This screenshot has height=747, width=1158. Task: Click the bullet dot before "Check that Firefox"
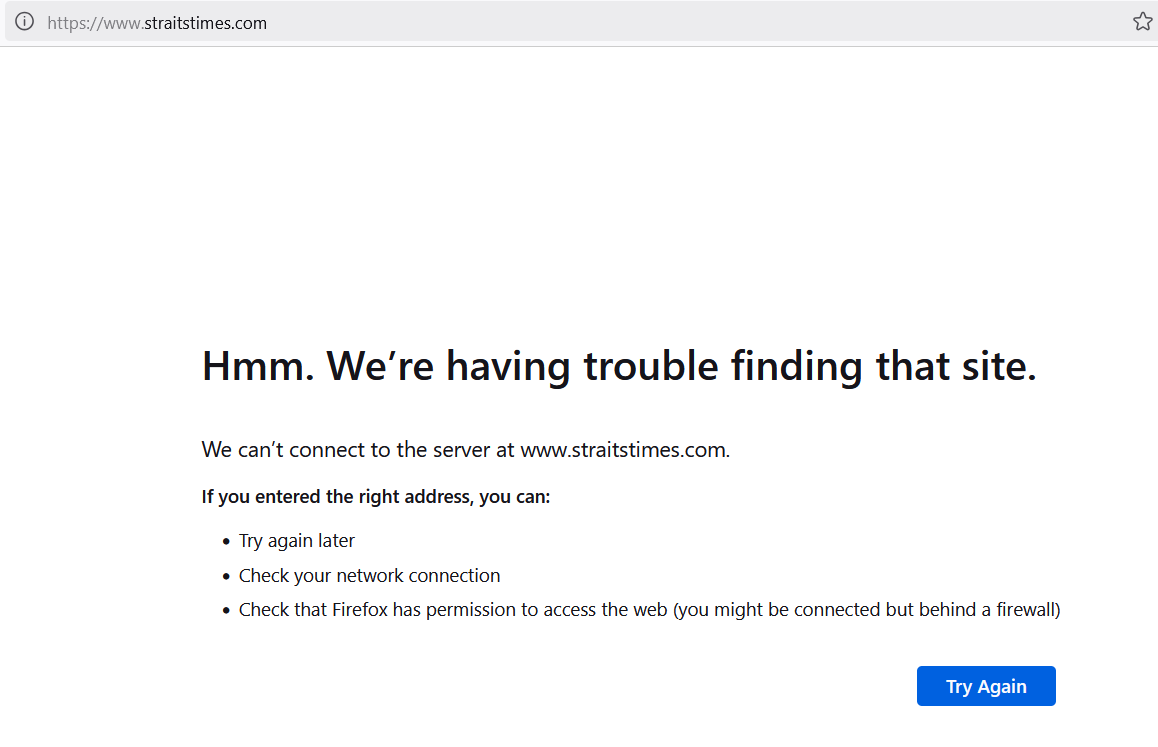point(226,610)
